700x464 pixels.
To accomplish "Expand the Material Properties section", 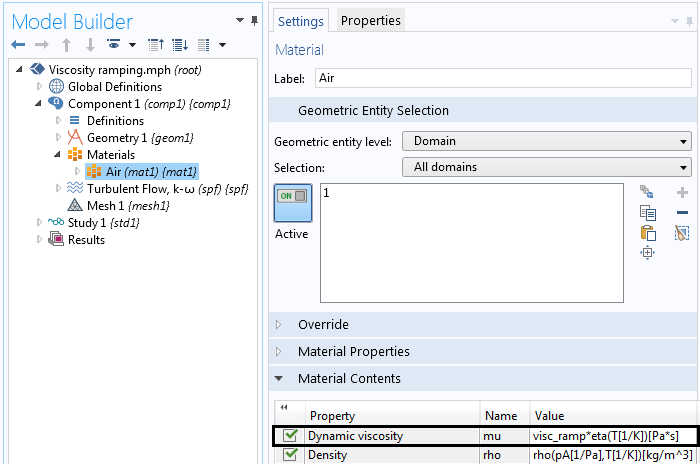I will click(279, 351).
